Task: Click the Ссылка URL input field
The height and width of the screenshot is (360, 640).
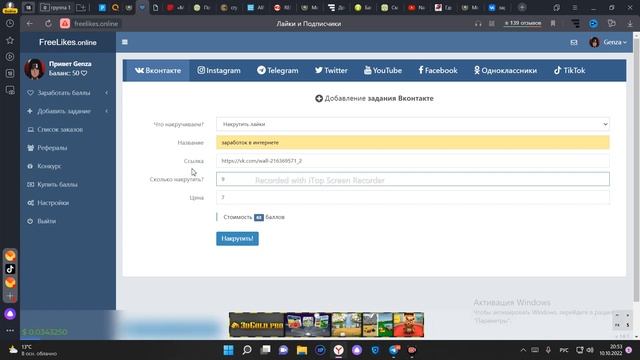Action: tap(413, 161)
